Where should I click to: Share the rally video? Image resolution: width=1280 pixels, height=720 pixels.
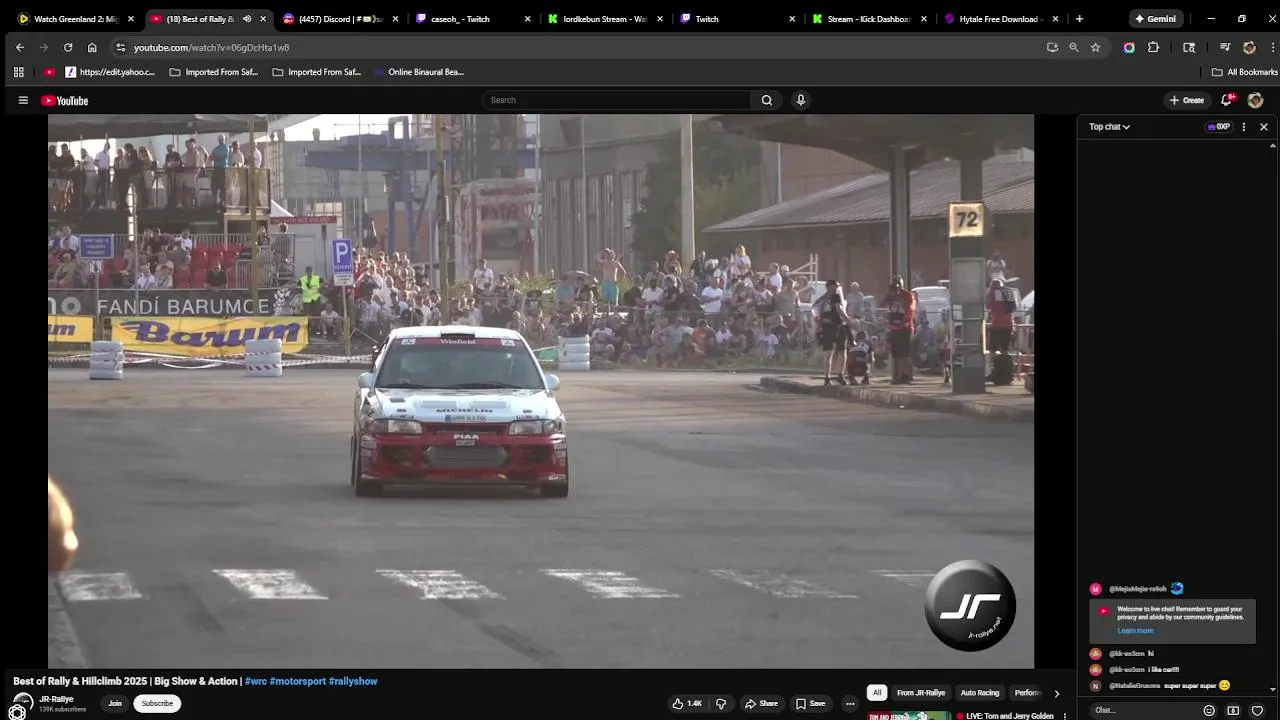point(761,703)
